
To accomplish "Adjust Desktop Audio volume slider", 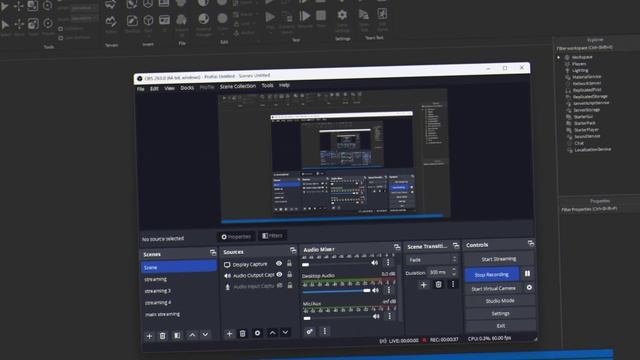I will (336, 291).
